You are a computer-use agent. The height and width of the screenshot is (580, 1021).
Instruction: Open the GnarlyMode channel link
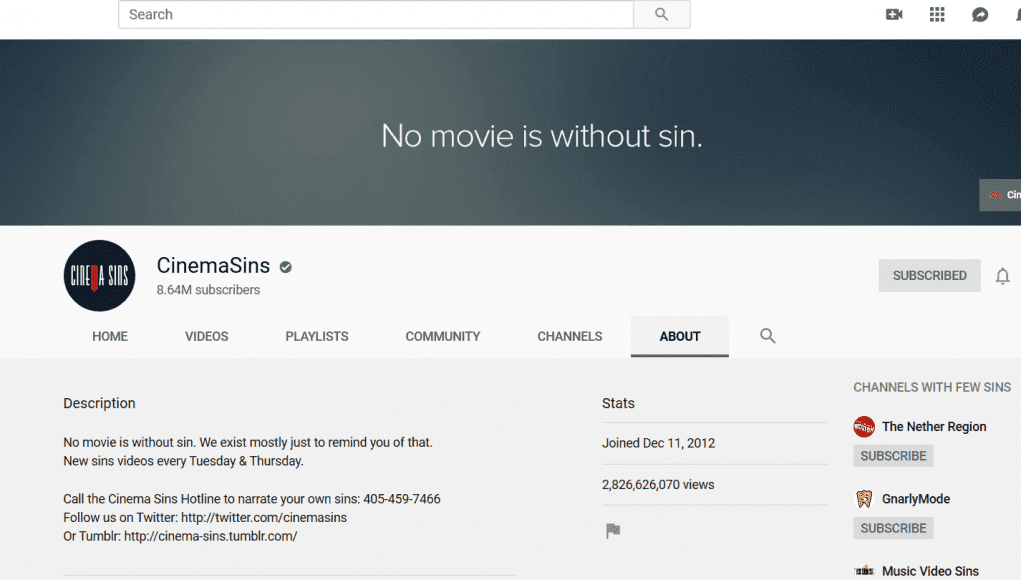(916, 499)
